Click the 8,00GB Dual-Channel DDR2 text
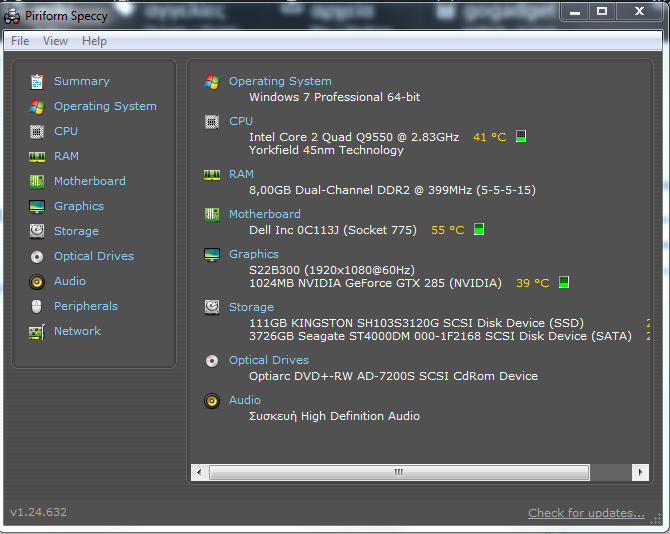Image resolution: width=670 pixels, height=534 pixels. [x=392, y=190]
